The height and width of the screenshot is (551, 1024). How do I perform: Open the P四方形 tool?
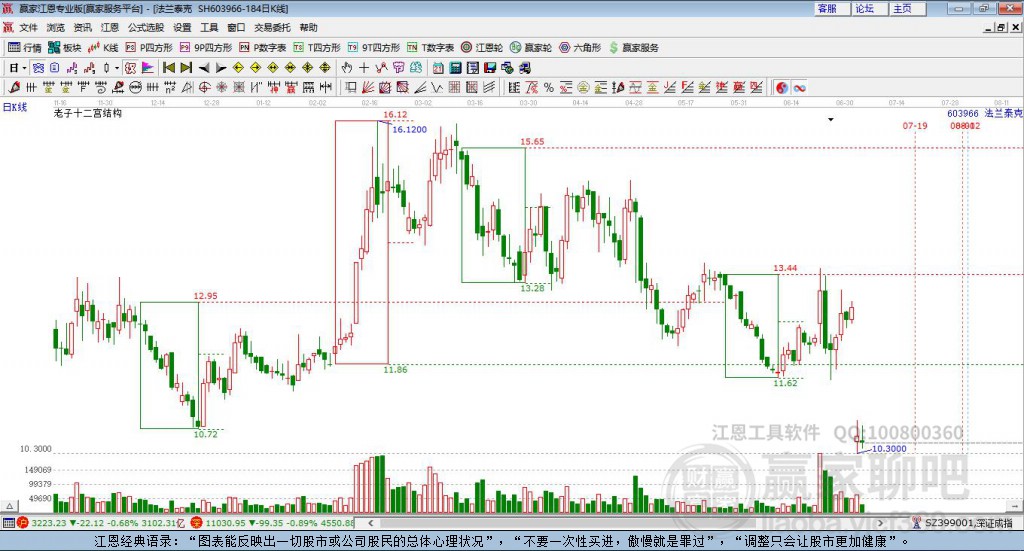pyautogui.click(x=149, y=48)
